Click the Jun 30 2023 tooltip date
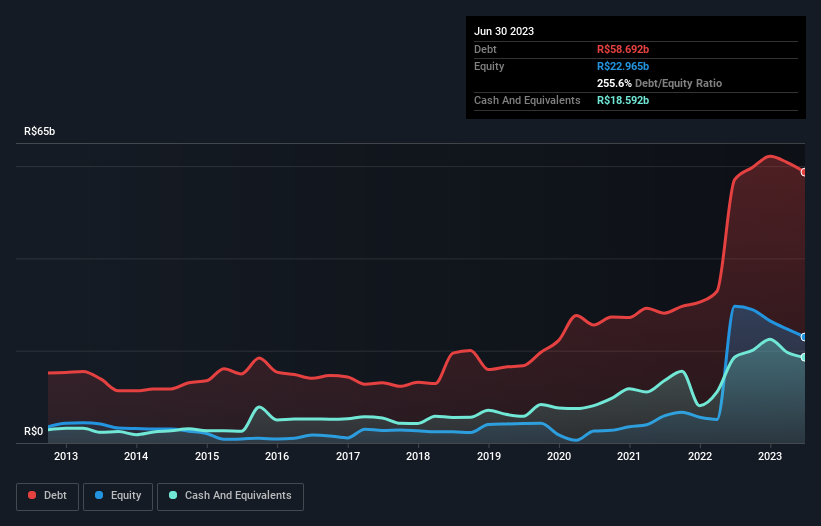The image size is (821, 526). pos(504,31)
